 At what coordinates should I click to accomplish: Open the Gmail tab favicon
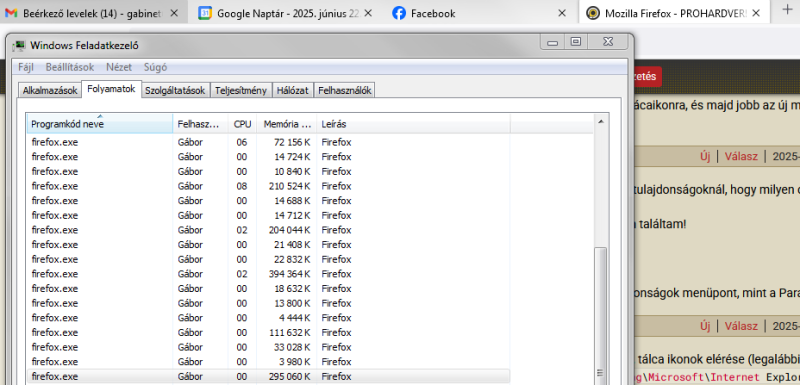pyautogui.click(x=11, y=14)
